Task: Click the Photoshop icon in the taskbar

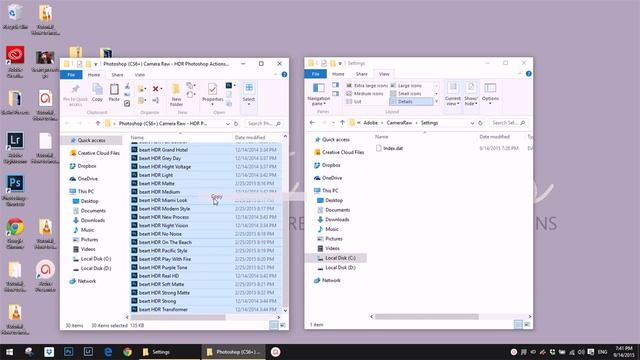Action: (x=69, y=352)
